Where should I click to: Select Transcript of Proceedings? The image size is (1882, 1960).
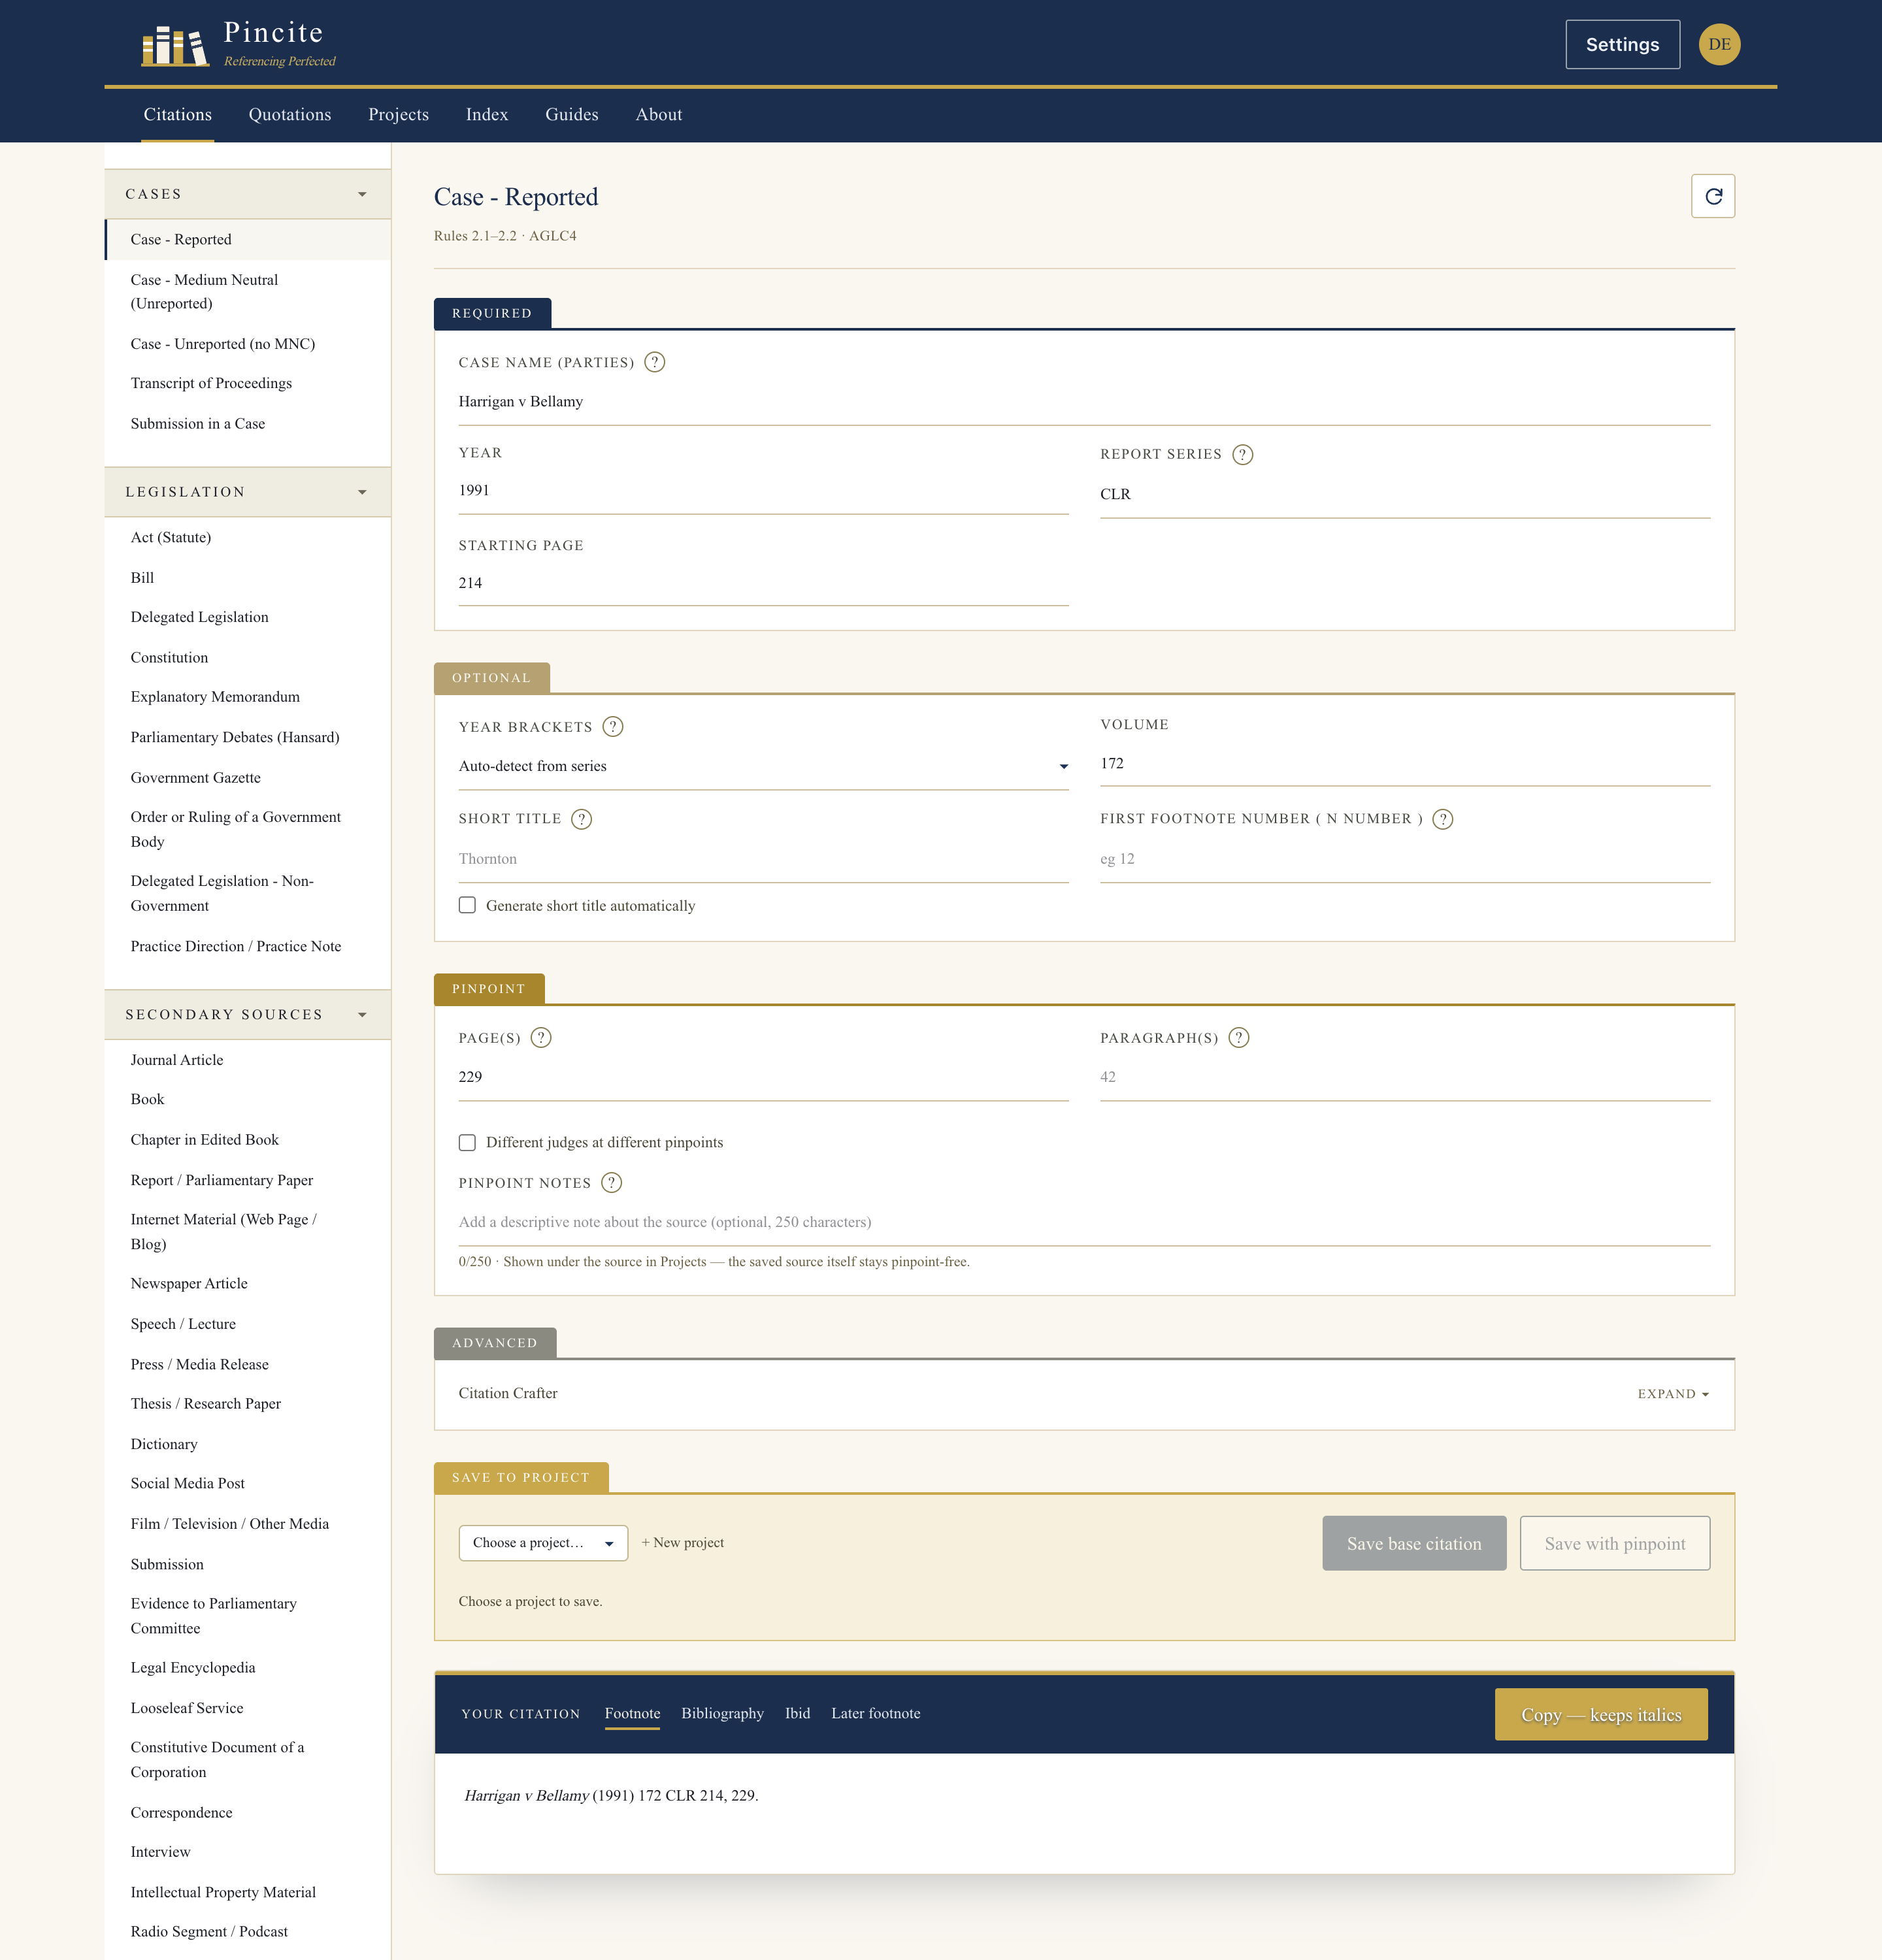pyautogui.click(x=248, y=384)
